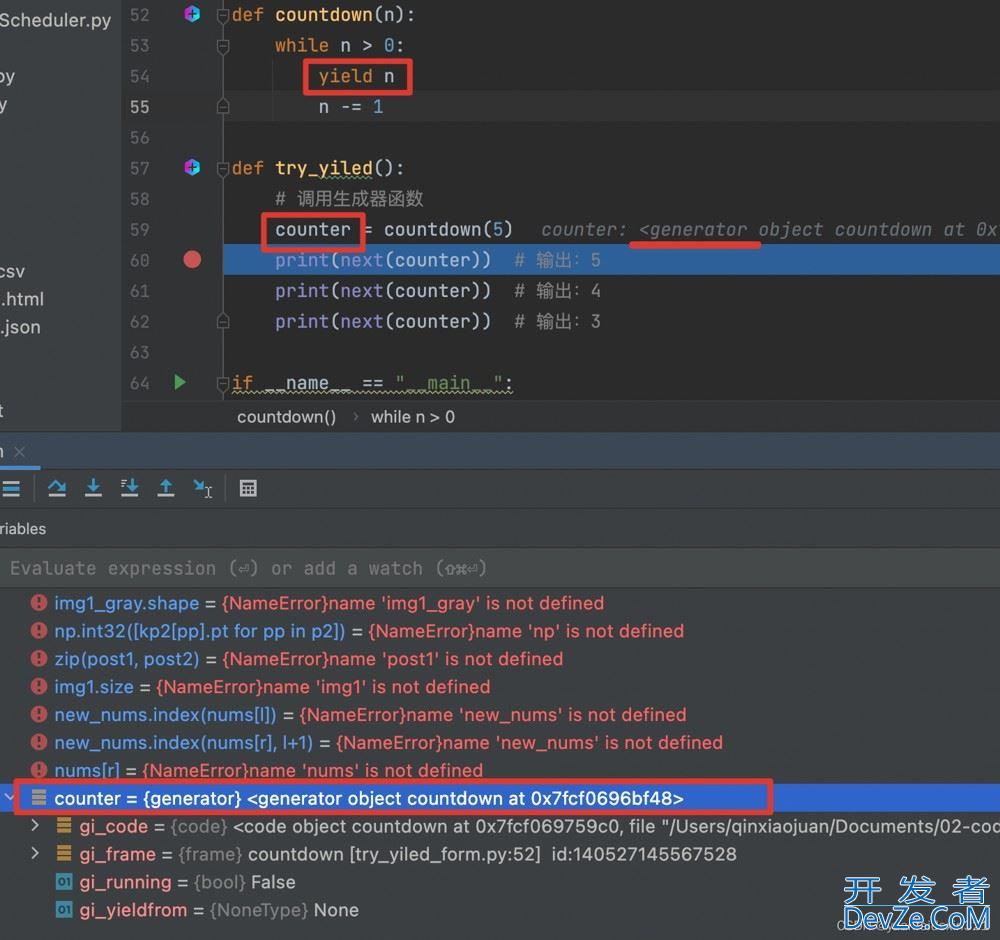Collapse the while loop fold marker at line 53

[x=223, y=45]
